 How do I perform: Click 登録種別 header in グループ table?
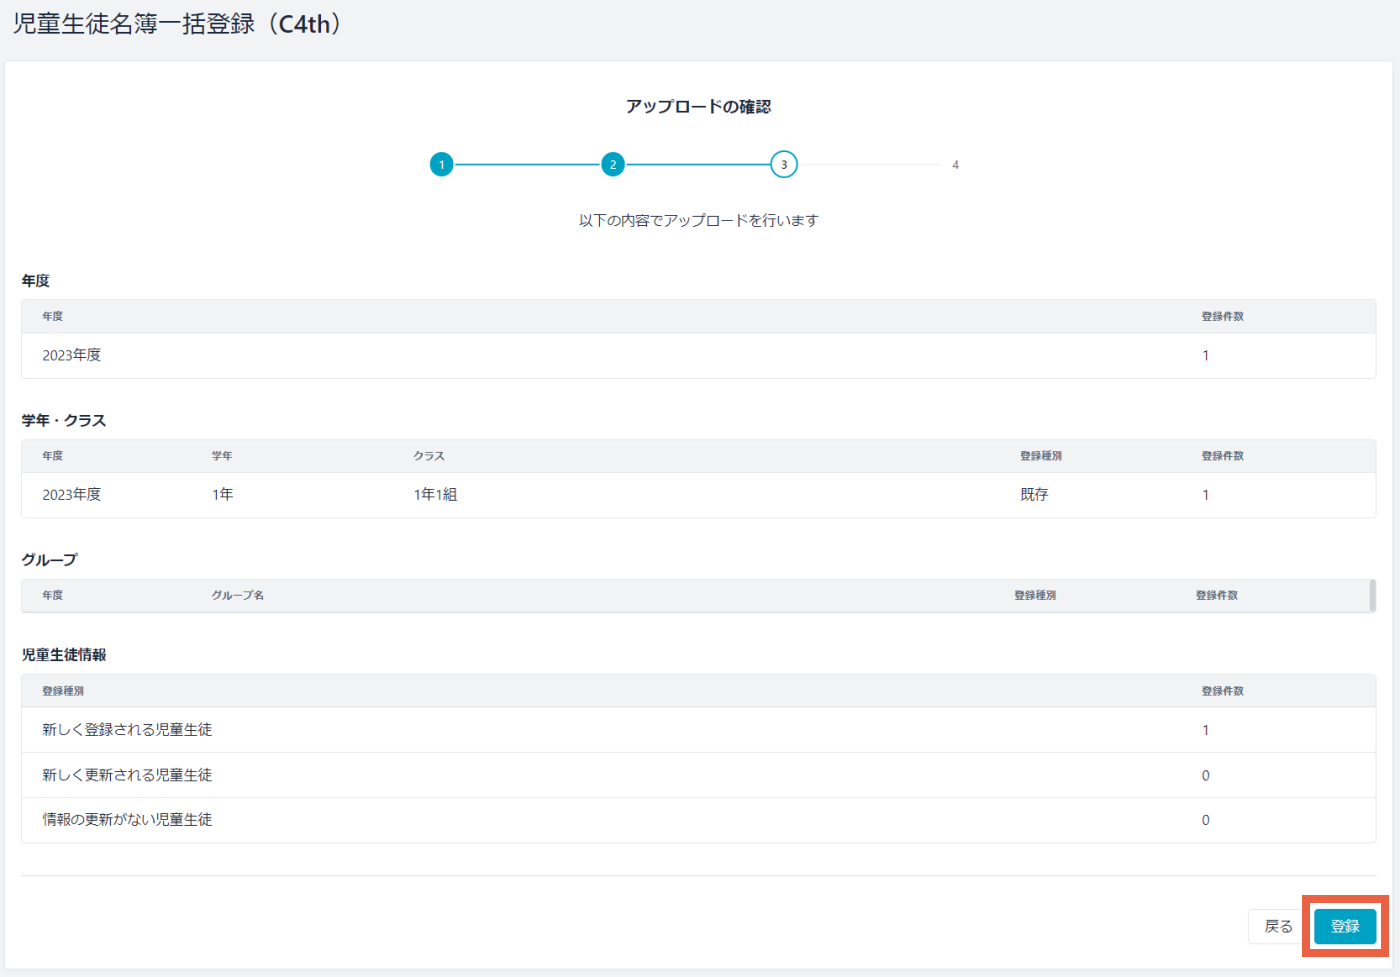(1035, 595)
